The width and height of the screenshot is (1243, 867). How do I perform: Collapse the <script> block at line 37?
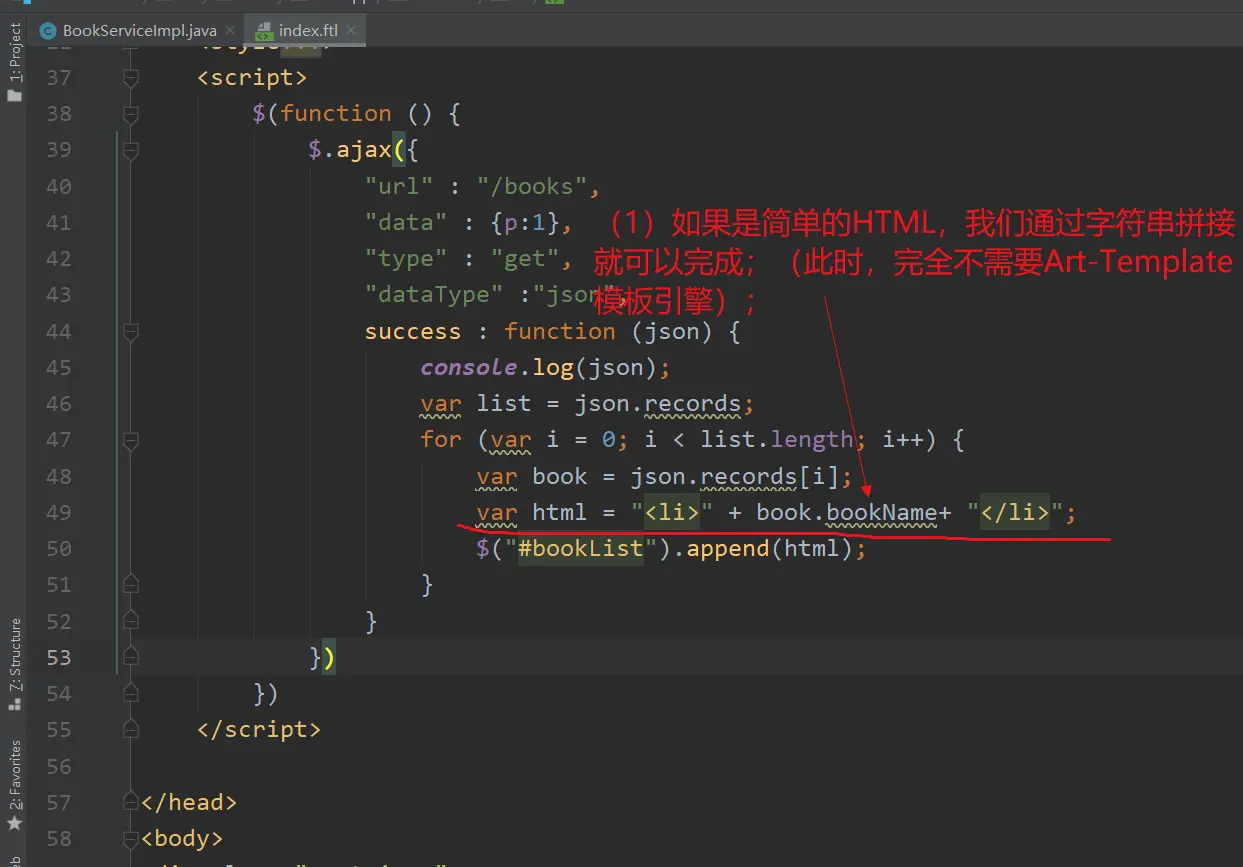point(130,77)
